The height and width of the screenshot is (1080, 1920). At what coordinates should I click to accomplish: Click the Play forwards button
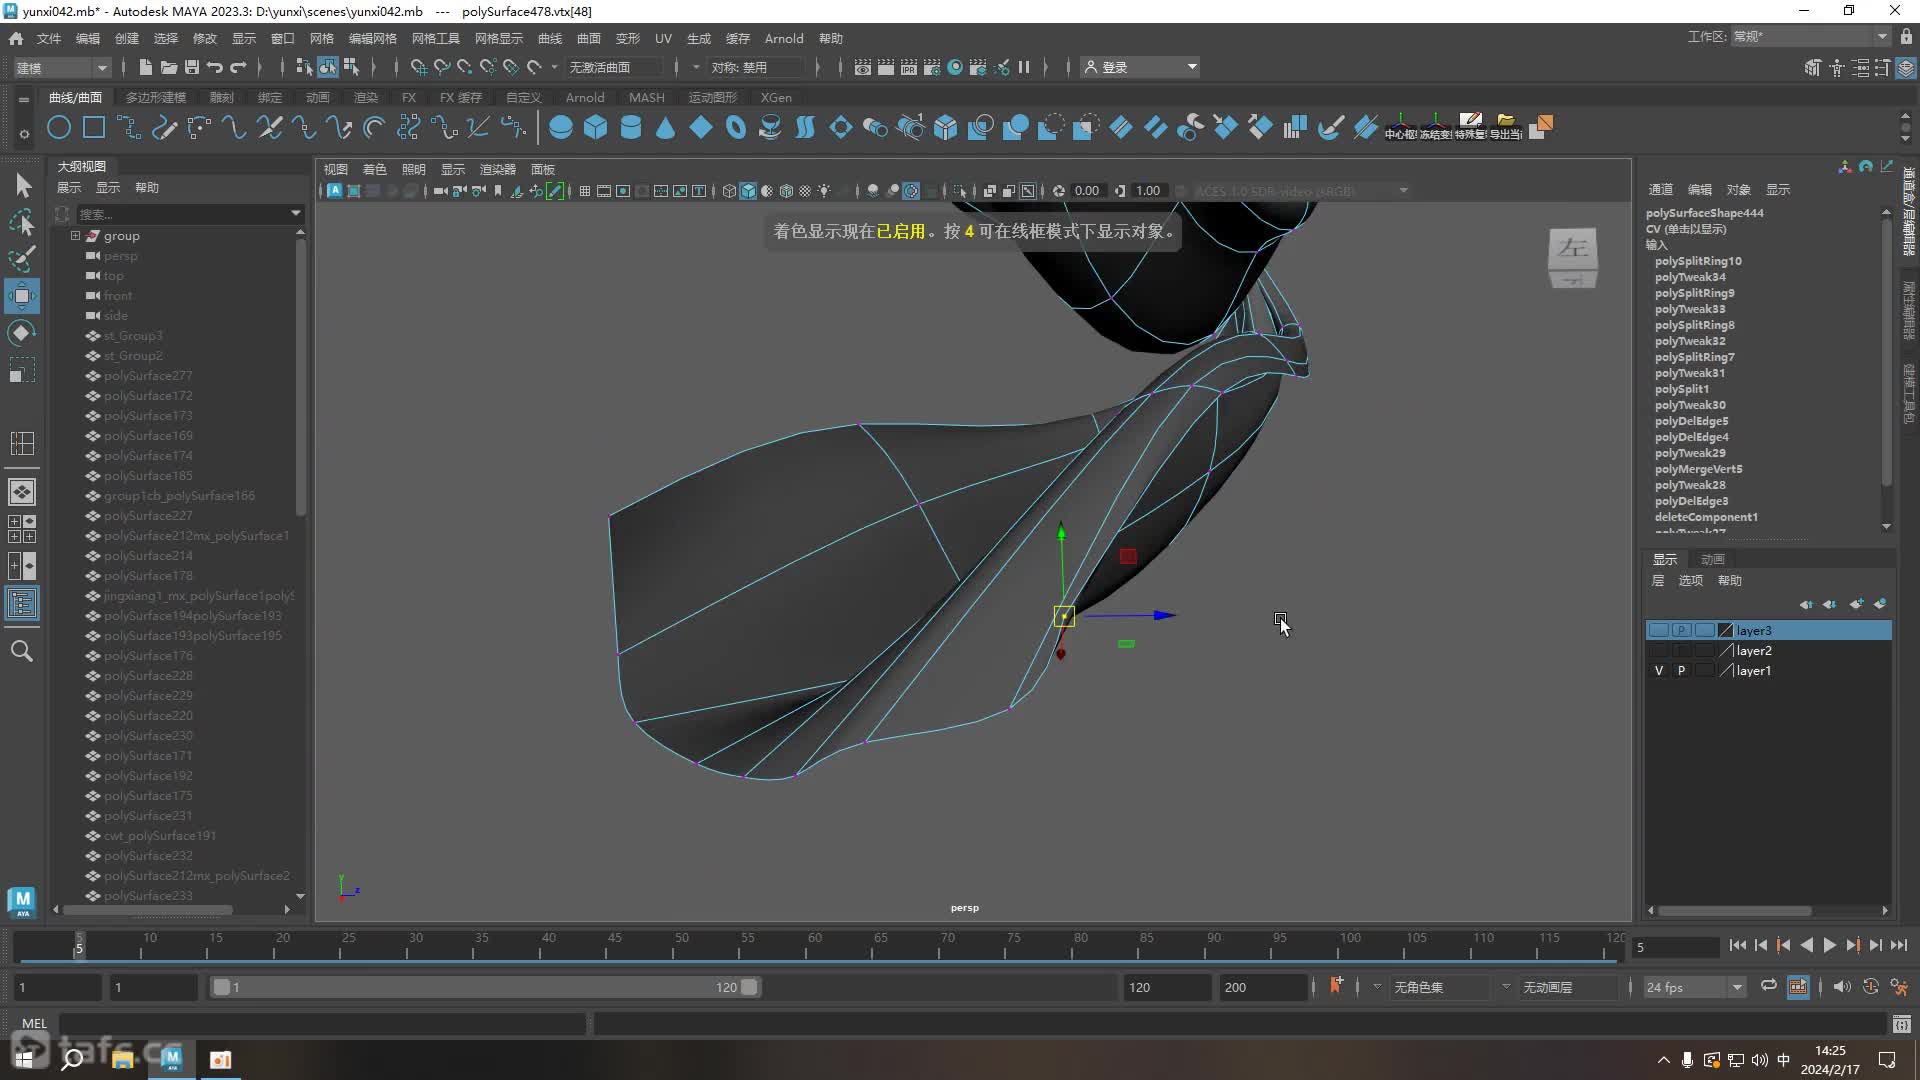click(1829, 945)
